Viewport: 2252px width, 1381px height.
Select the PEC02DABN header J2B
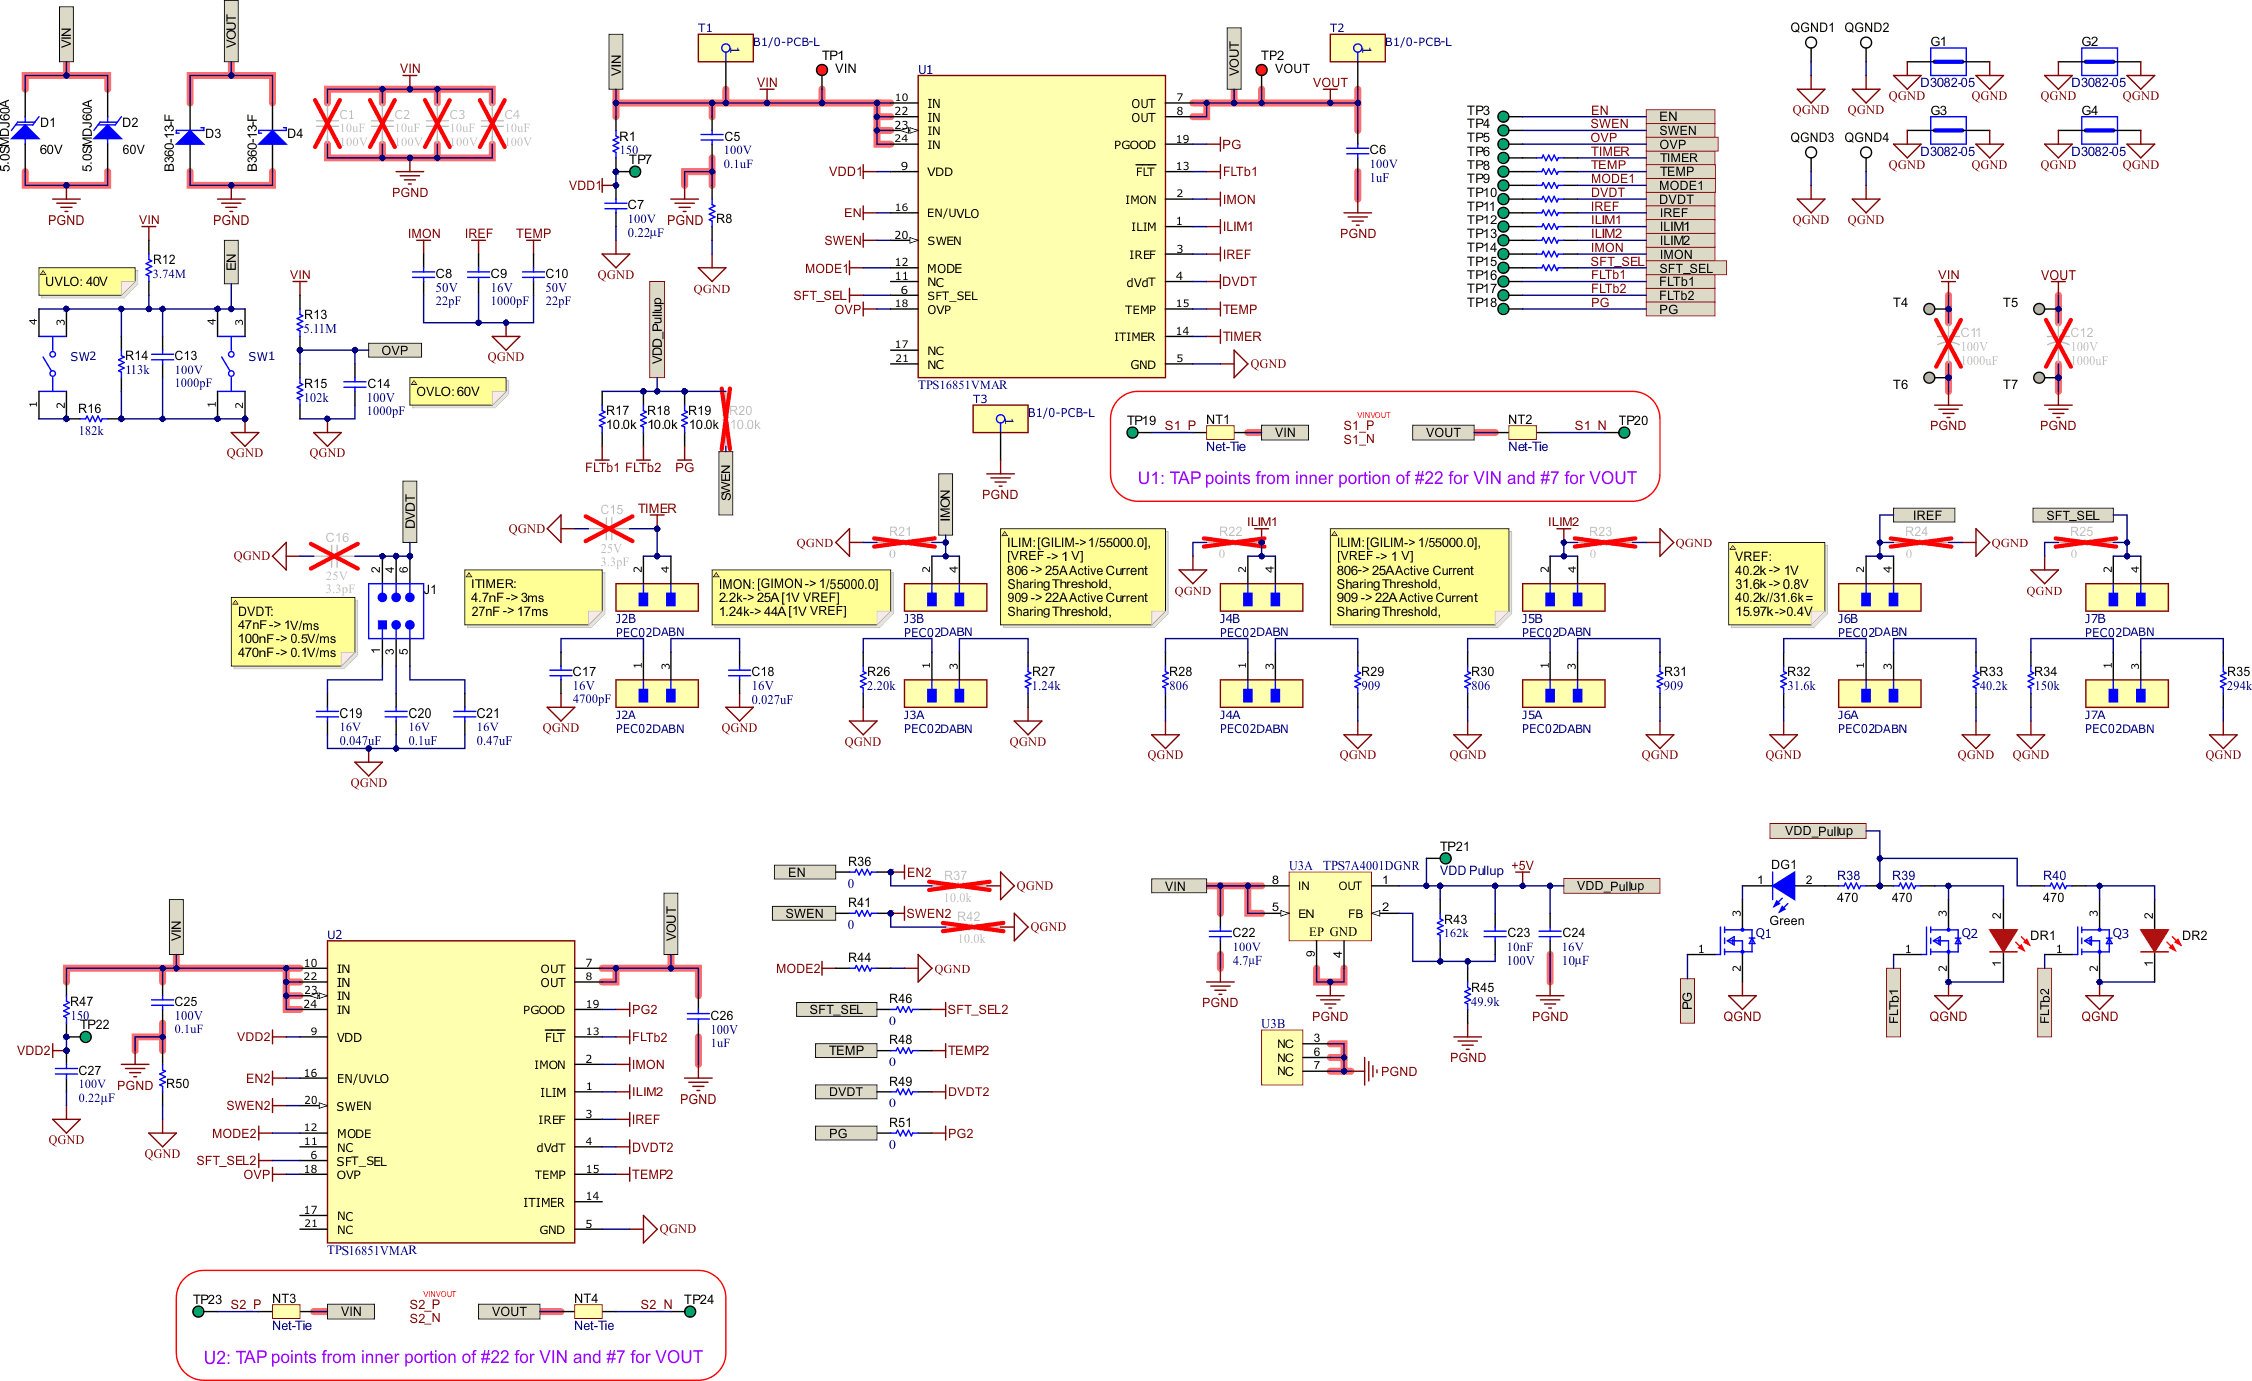(655, 597)
